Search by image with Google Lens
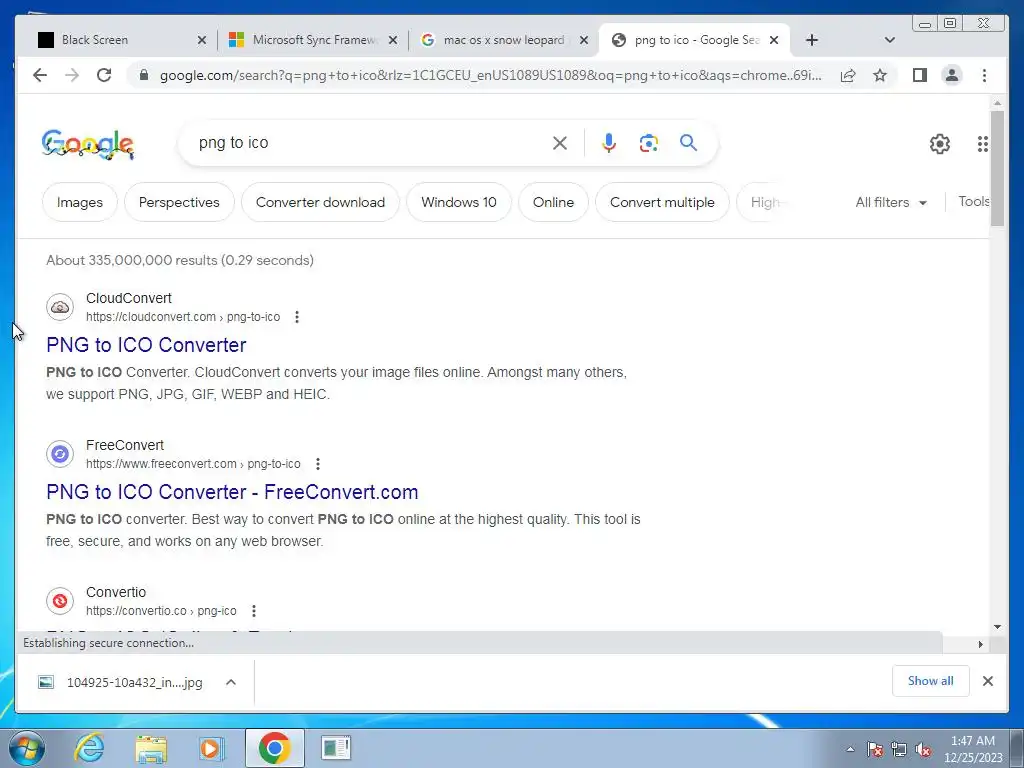Viewport: 1024px width, 768px height. [x=648, y=143]
